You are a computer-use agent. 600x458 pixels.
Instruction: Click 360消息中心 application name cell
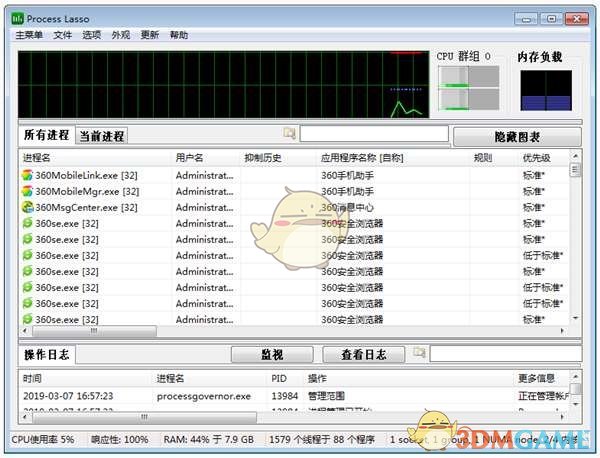point(347,207)
